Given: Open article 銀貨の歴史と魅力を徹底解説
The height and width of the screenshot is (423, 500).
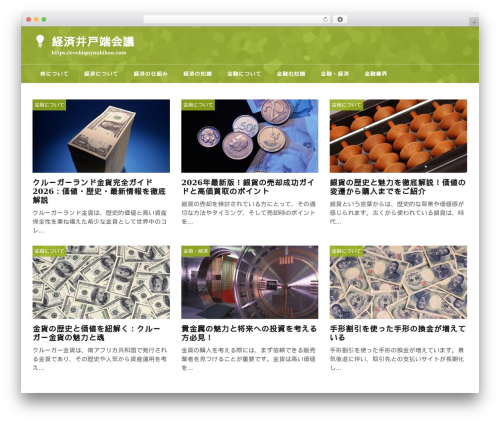Looking at the screenshot, I should [398, 187].
